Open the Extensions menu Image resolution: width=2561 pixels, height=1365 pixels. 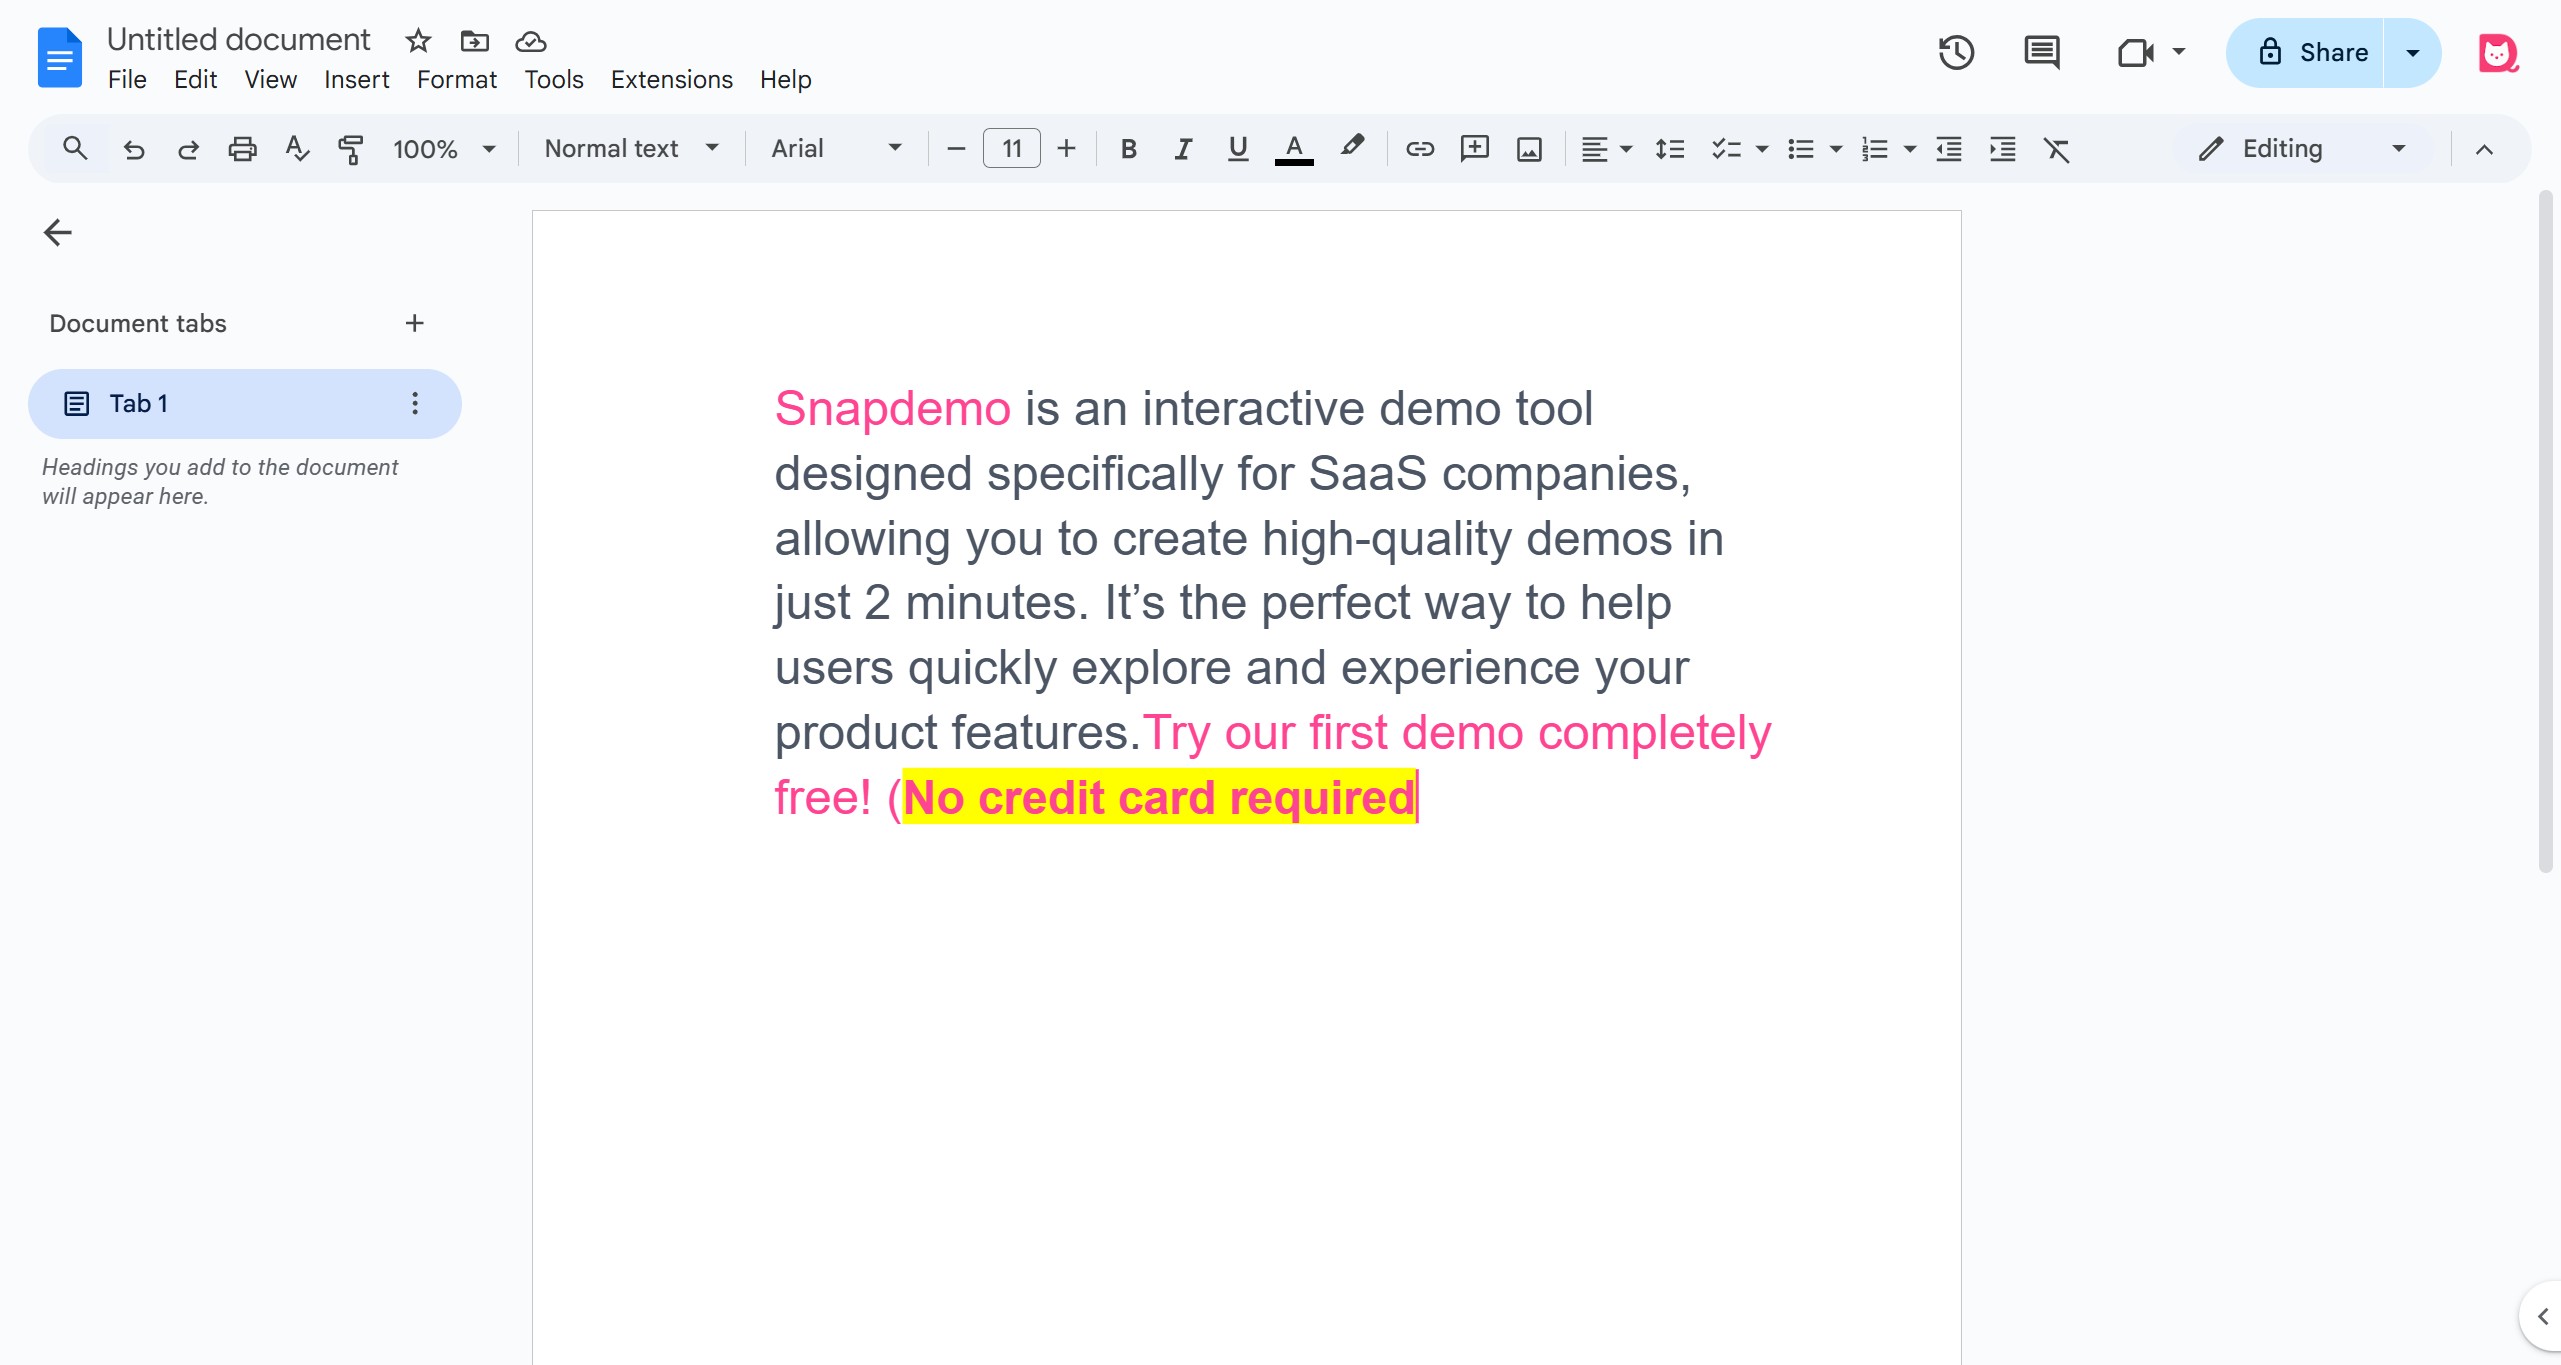672,79
